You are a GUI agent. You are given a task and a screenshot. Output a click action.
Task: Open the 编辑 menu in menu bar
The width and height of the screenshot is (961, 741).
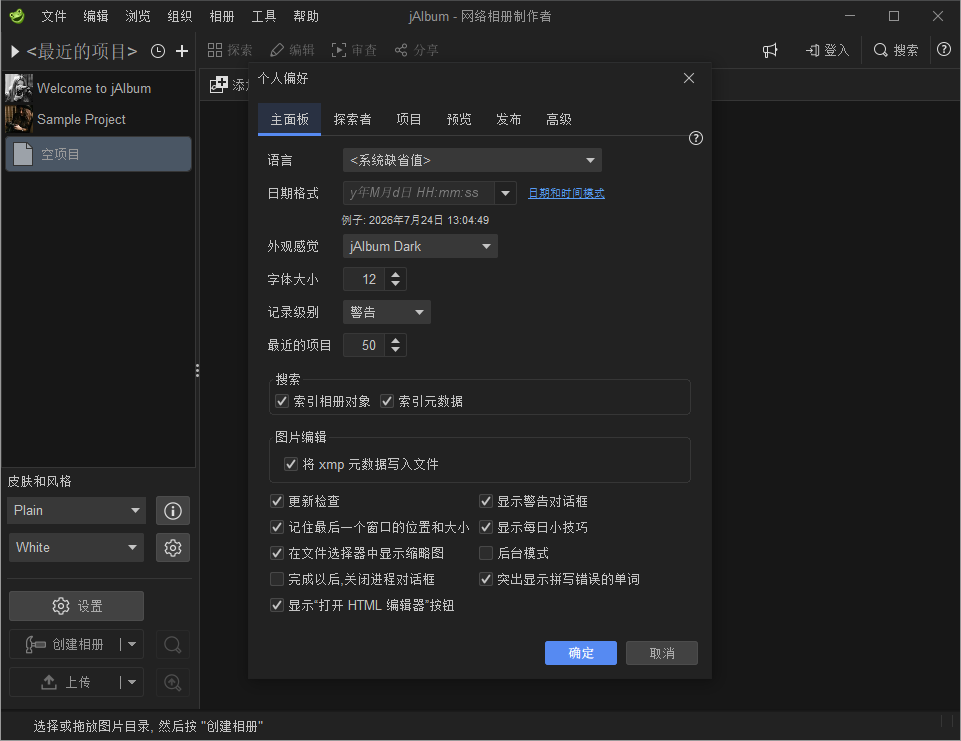tap(96, 17)
